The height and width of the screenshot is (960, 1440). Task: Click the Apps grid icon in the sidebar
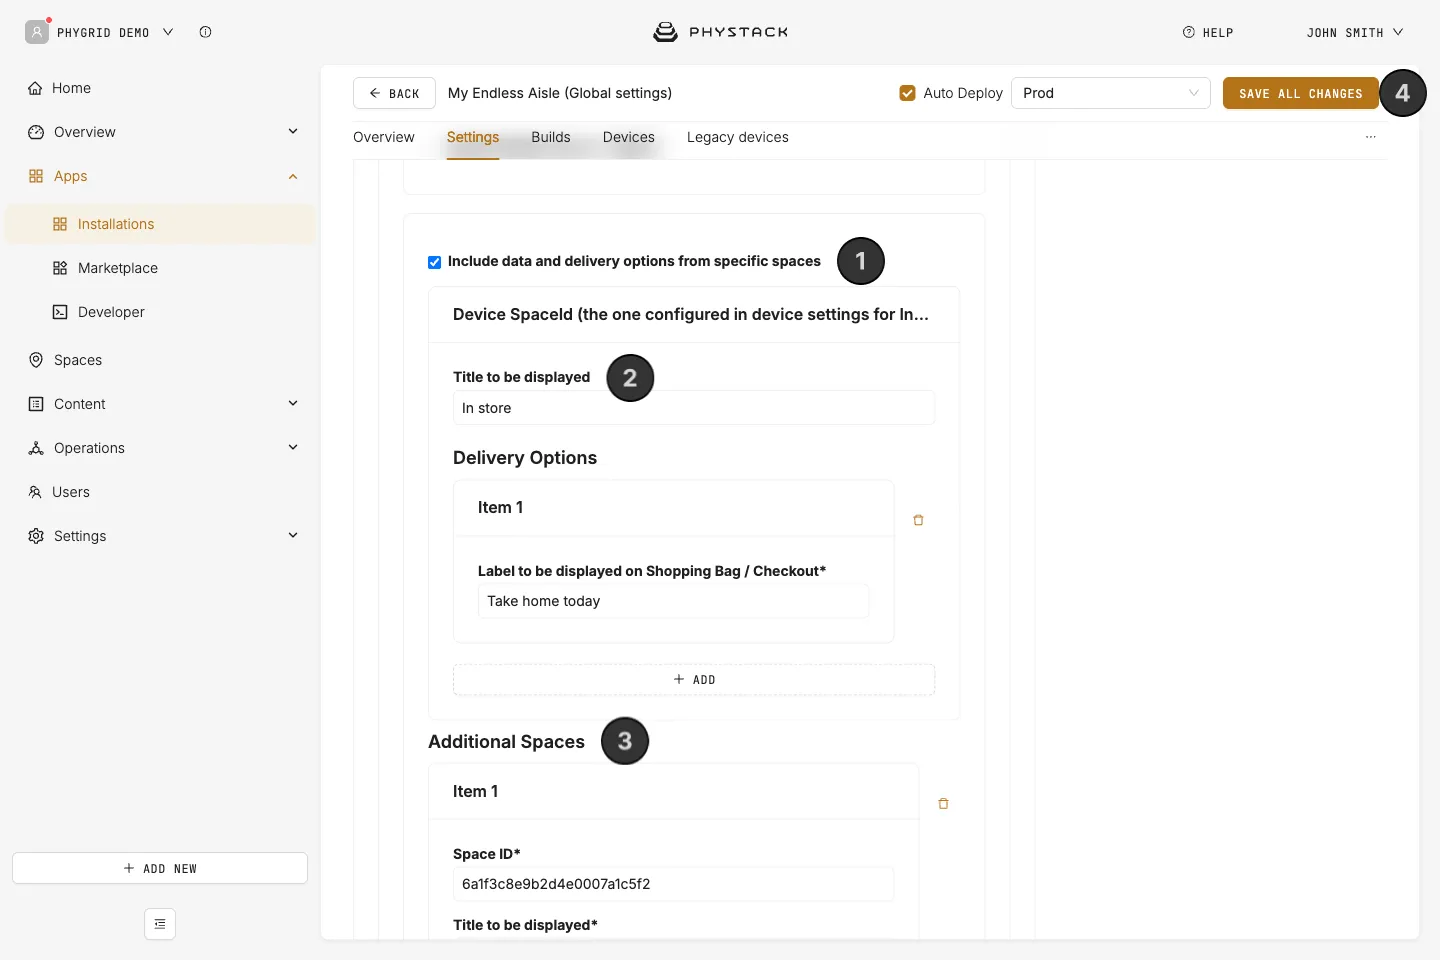click(36, 176)
